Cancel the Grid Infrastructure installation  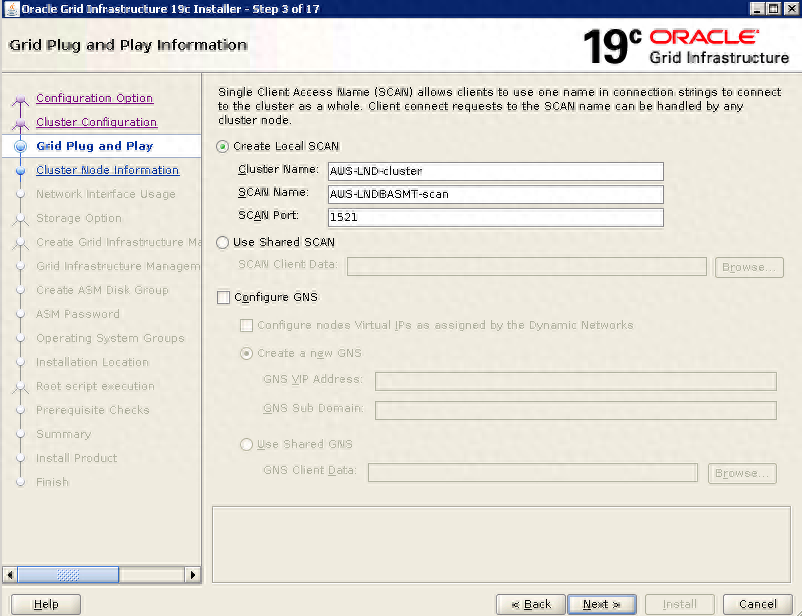pyautogui.click(x=756, y=604)
